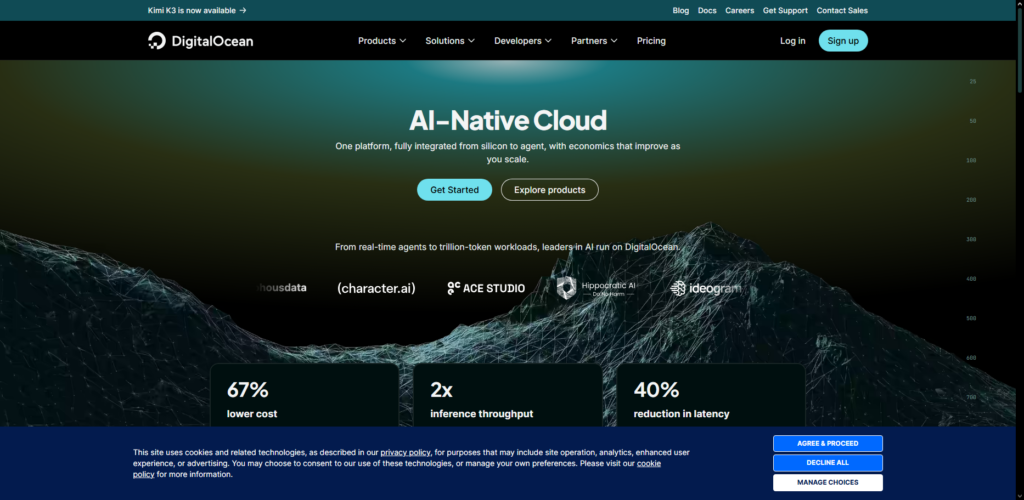The width and height of the screenshot is (1024, 500).
Task: Click Contact Sales link
Action: 842,10
